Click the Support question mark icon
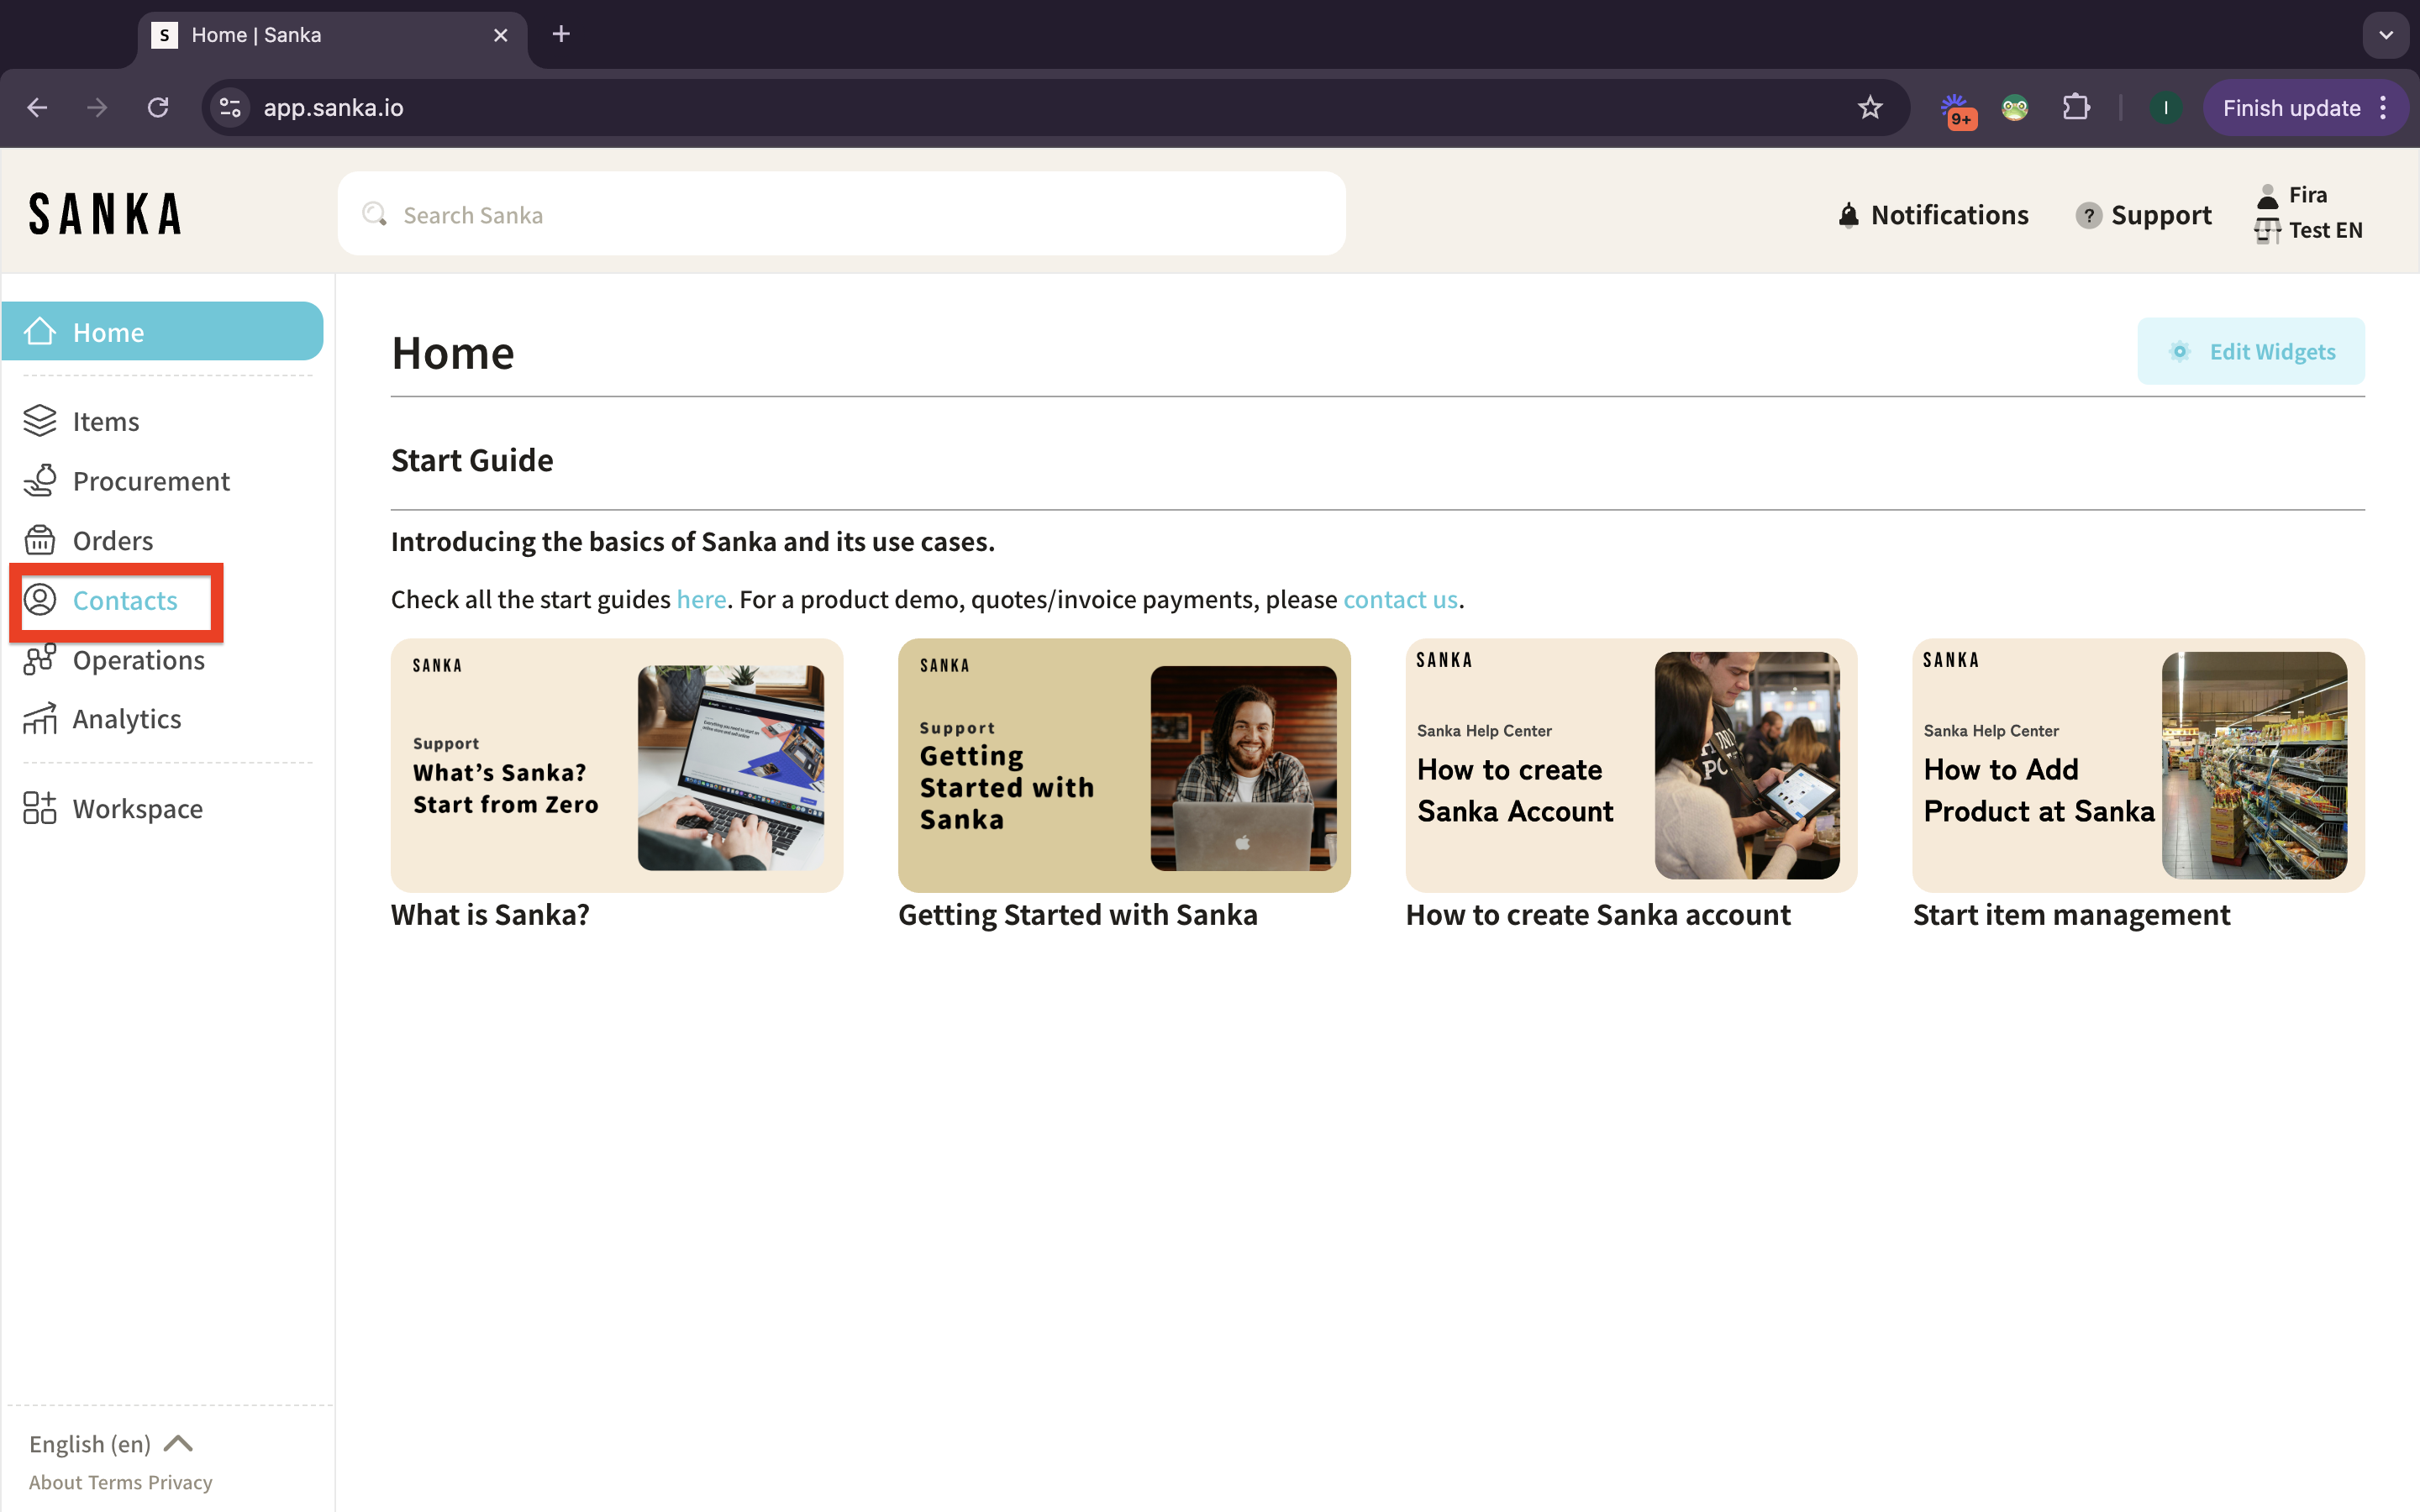The width and height of the screenshot is (2420, 1512). 2088,215
